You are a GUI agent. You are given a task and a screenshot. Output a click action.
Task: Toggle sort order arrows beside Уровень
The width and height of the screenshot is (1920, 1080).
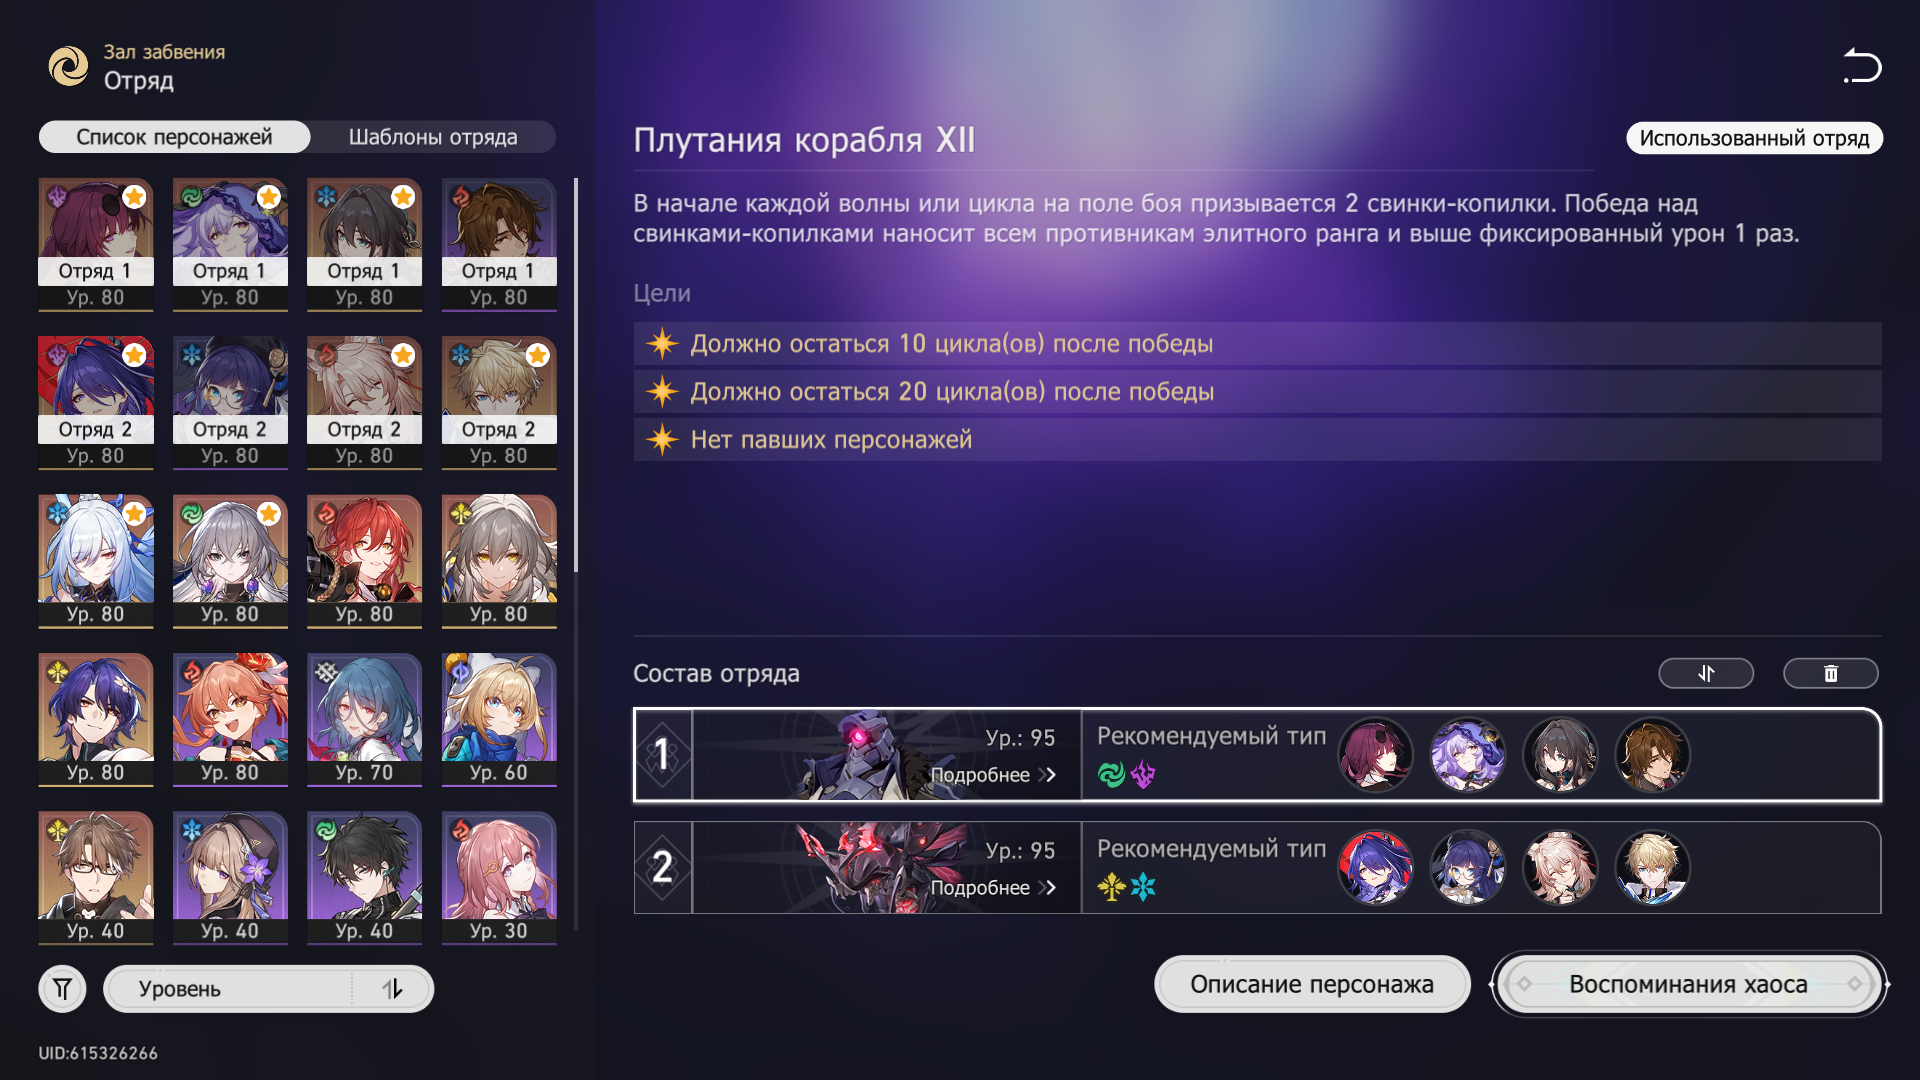pos(392,989)
